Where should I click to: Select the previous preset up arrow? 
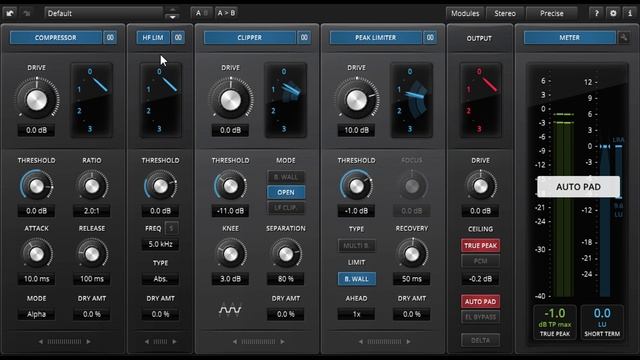click(x=173, y=9)
